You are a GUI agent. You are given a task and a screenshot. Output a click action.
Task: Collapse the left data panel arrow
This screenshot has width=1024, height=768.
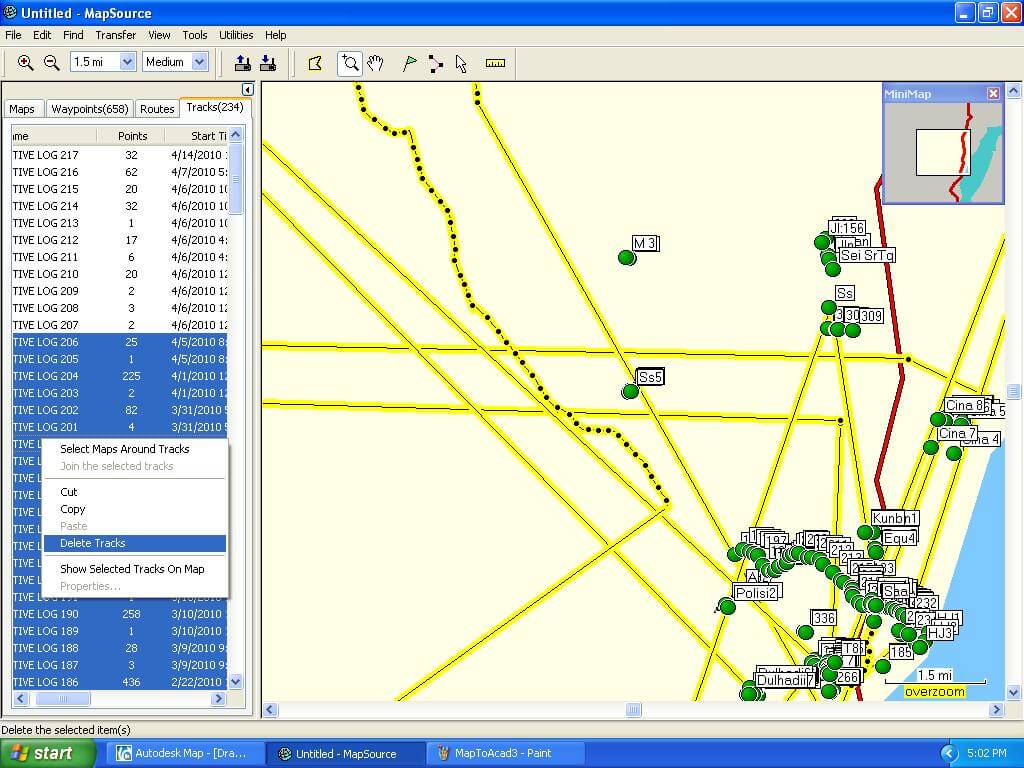coord(248,90)
